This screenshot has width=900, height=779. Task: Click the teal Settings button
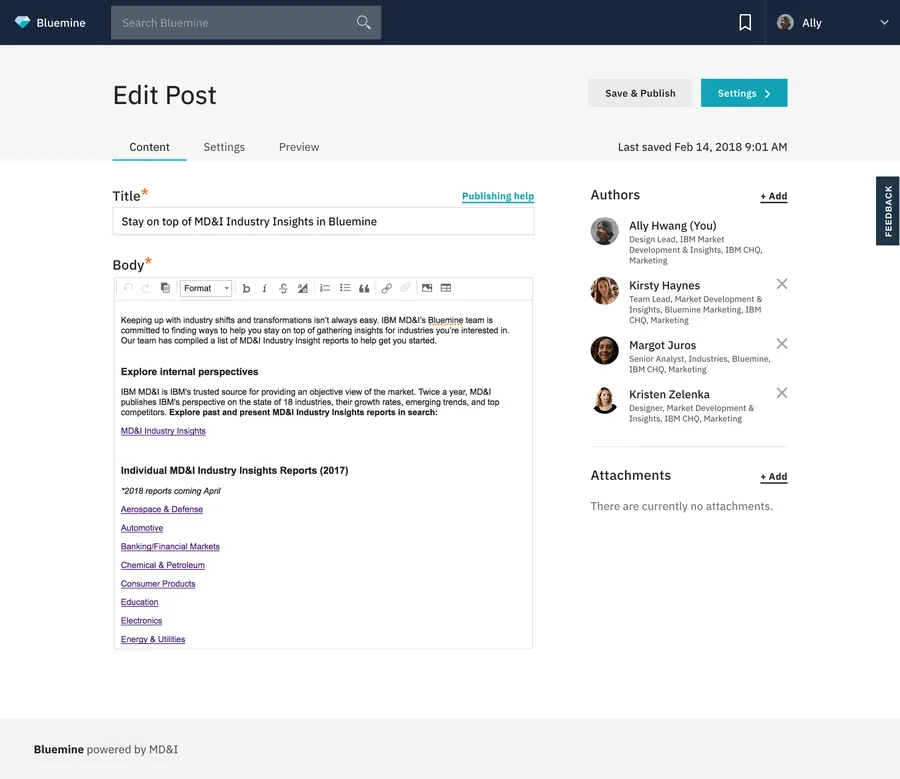744,93
